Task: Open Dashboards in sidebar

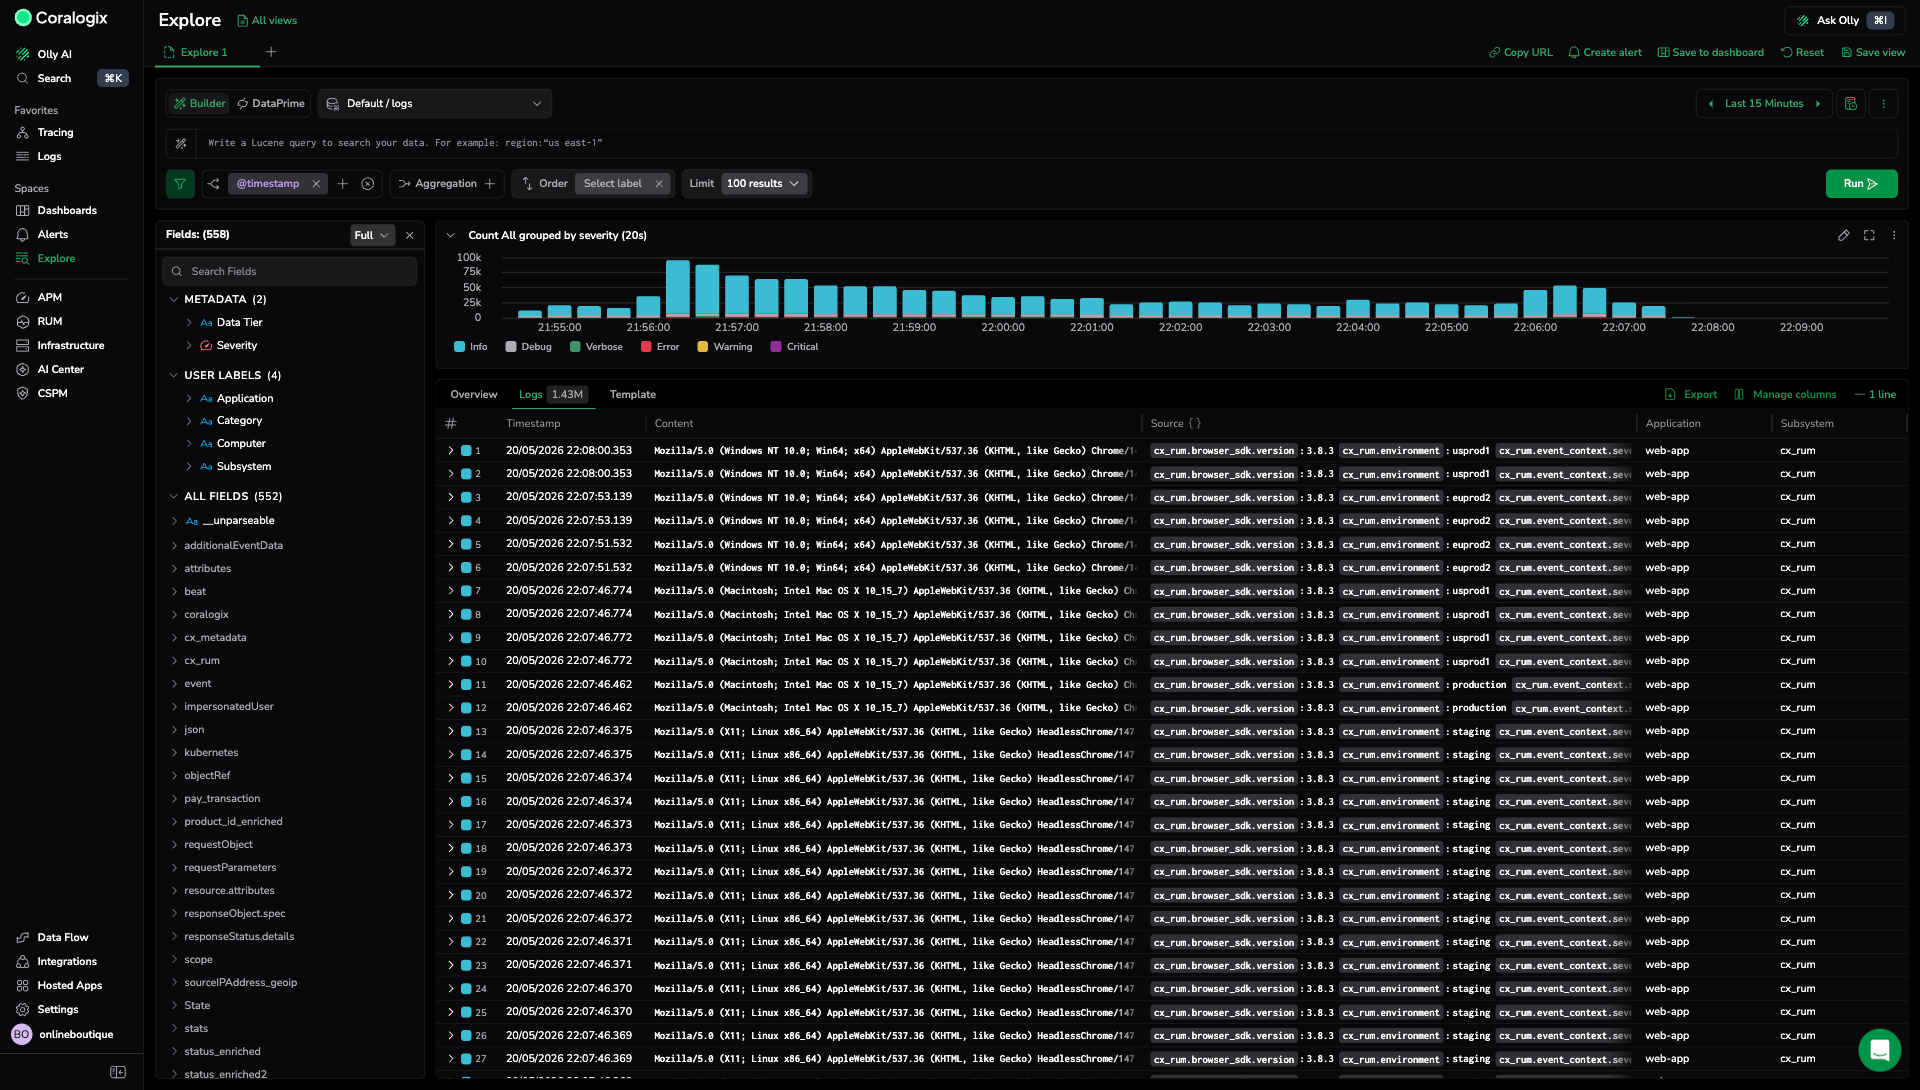Action: pos(67,210)
